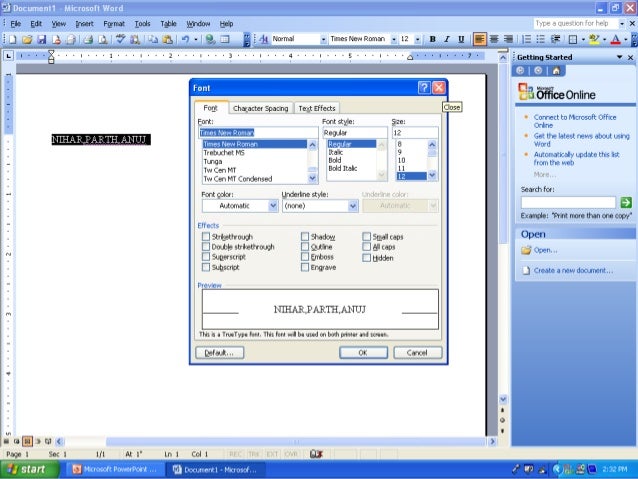This screenshot has width=638, height=479.
Task: Switch to the Text Effects tab
Action: point(317,108)
